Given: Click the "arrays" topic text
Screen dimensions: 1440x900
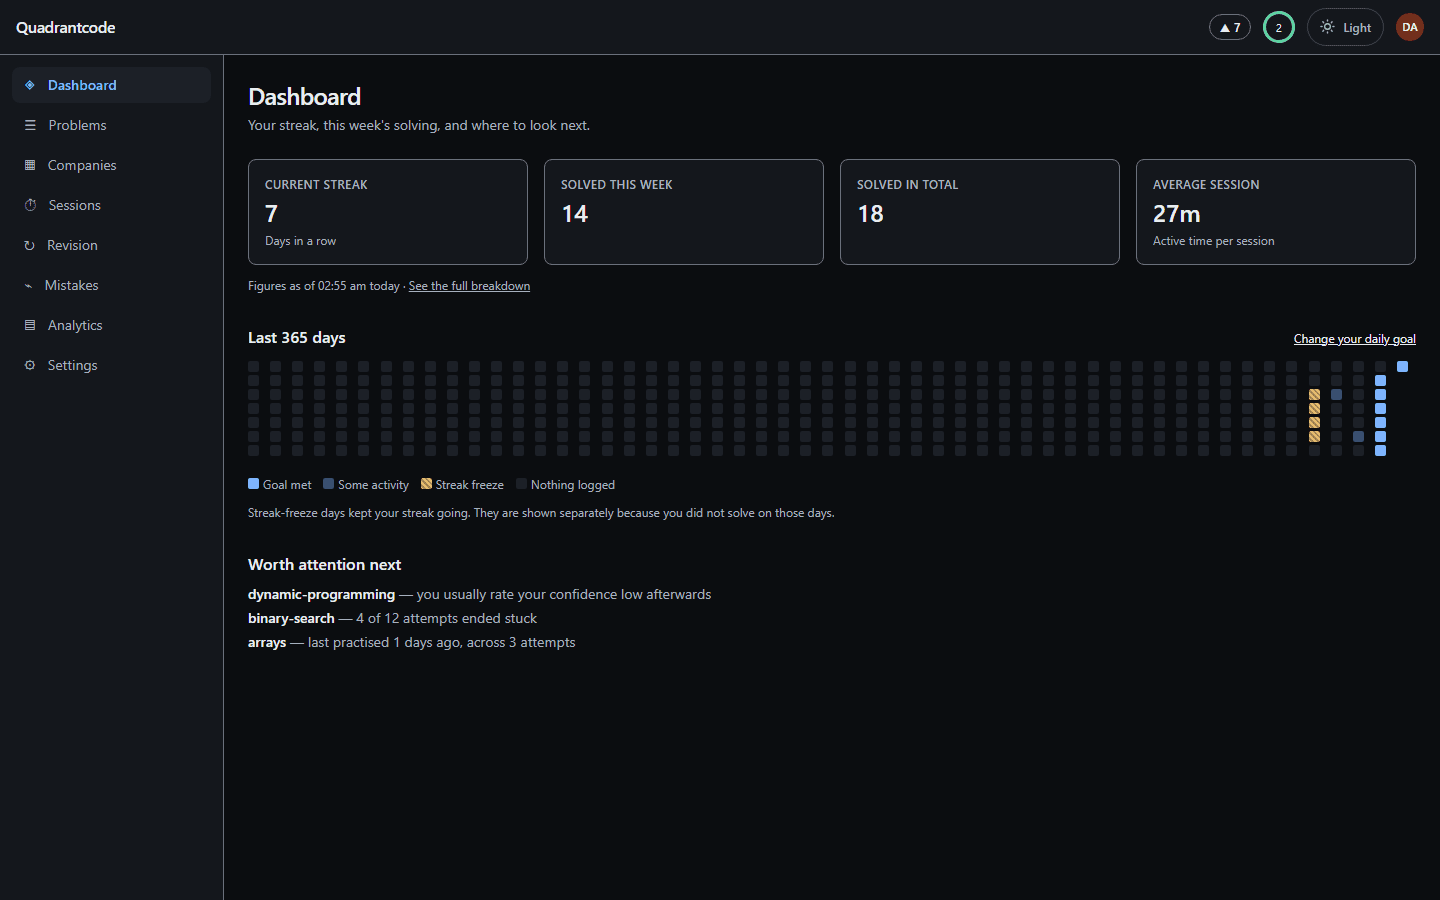Looking at the screenshot, I should coord(267,642).
